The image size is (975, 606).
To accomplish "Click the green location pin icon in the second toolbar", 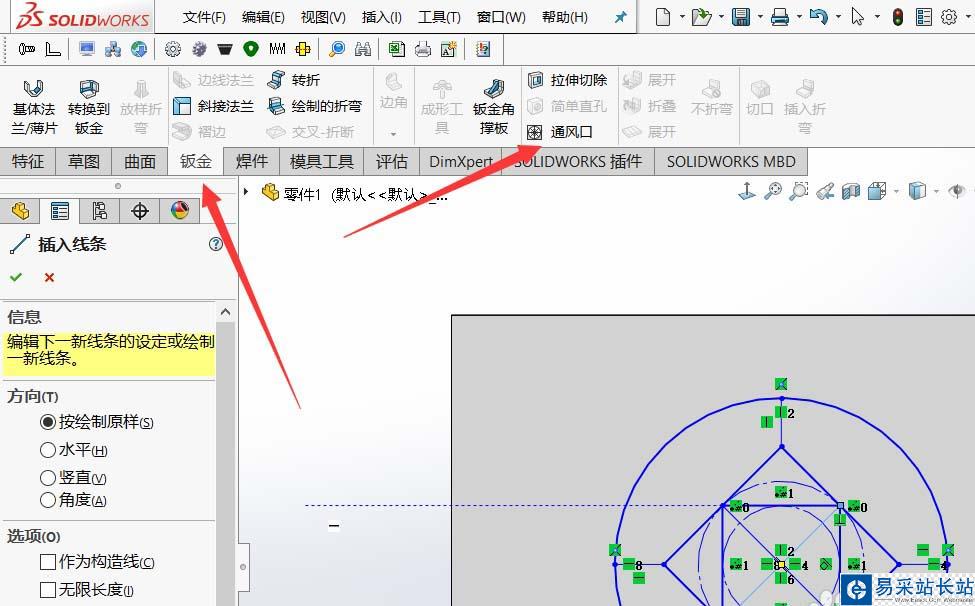I will 251,48.
